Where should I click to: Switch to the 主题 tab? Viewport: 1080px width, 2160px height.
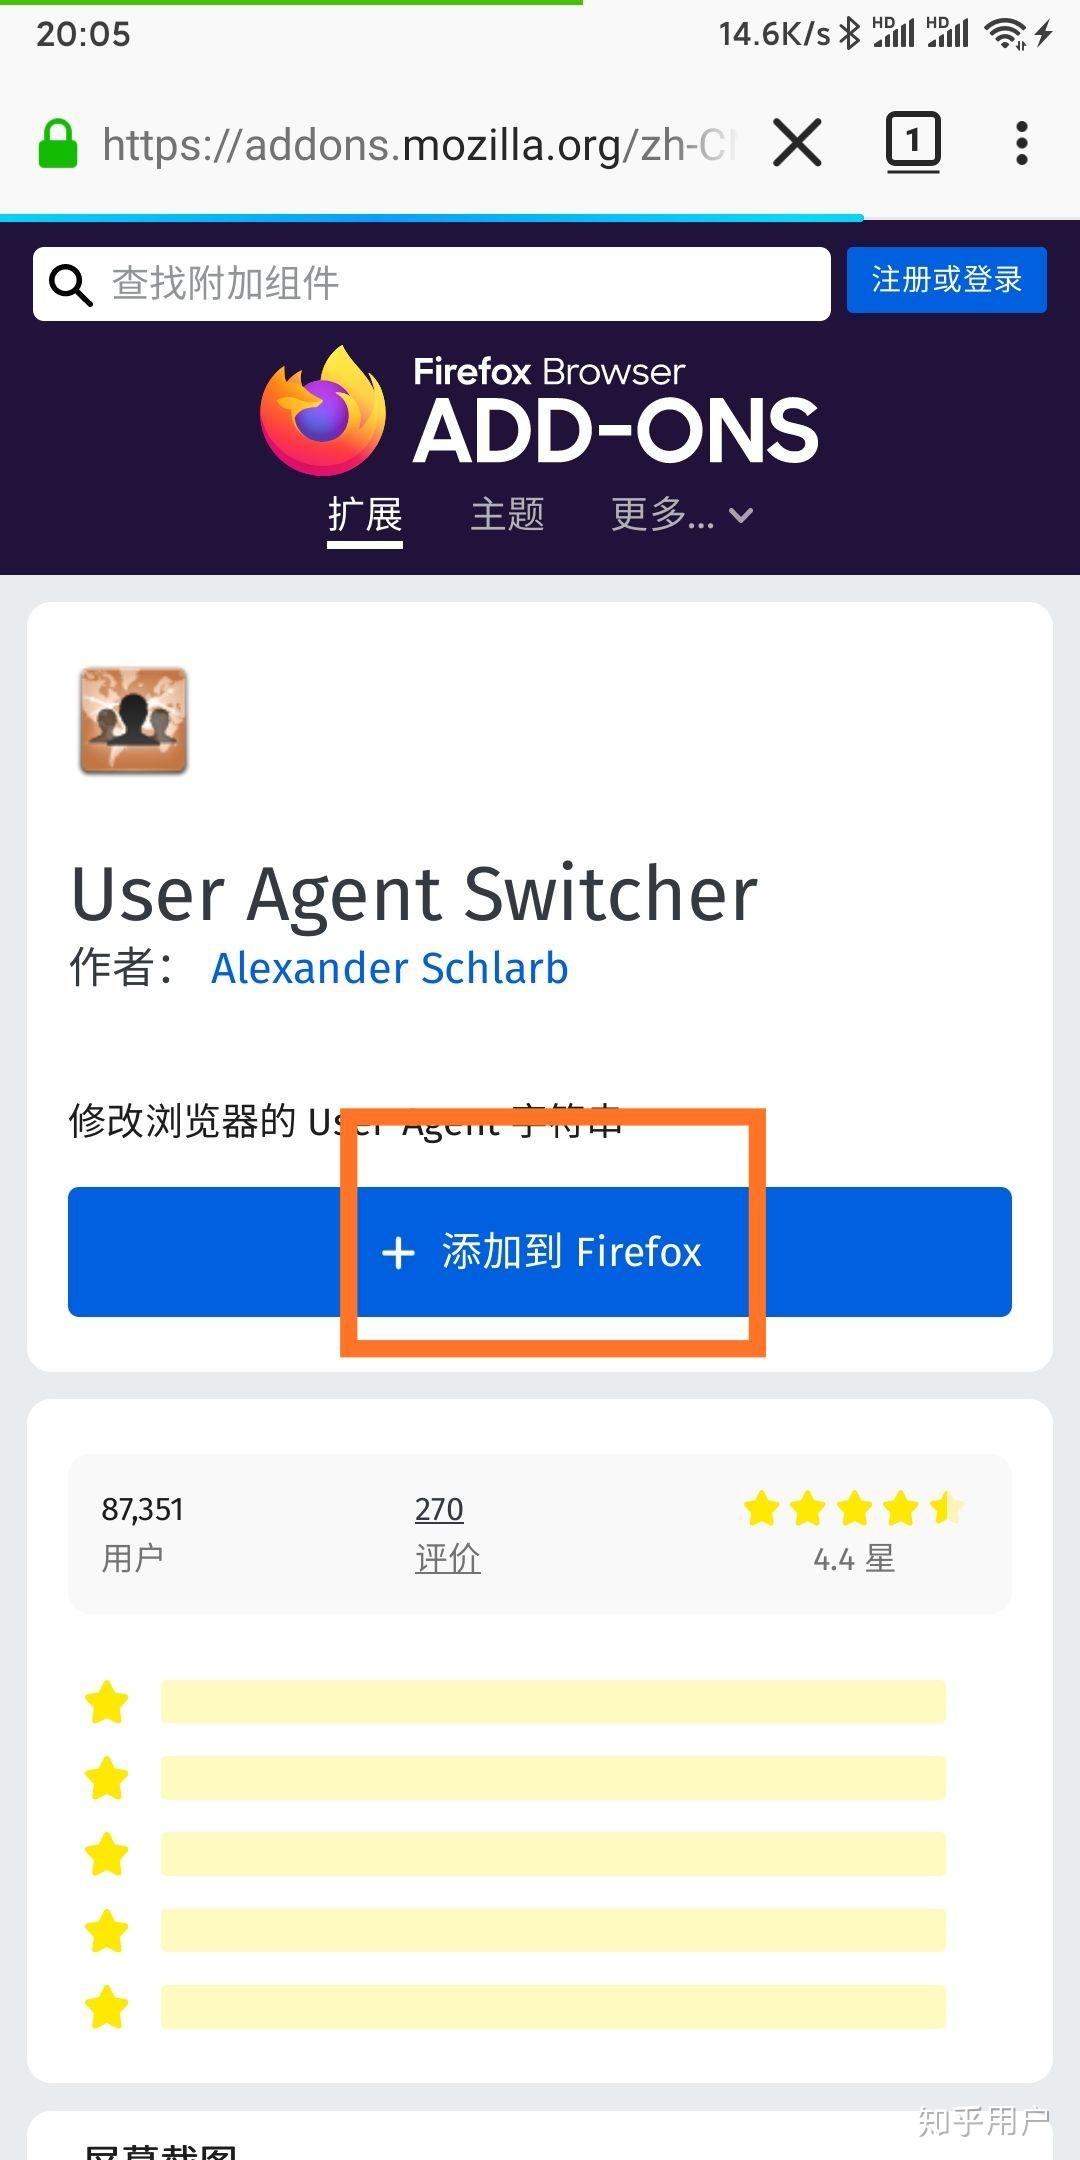point(507,515)
